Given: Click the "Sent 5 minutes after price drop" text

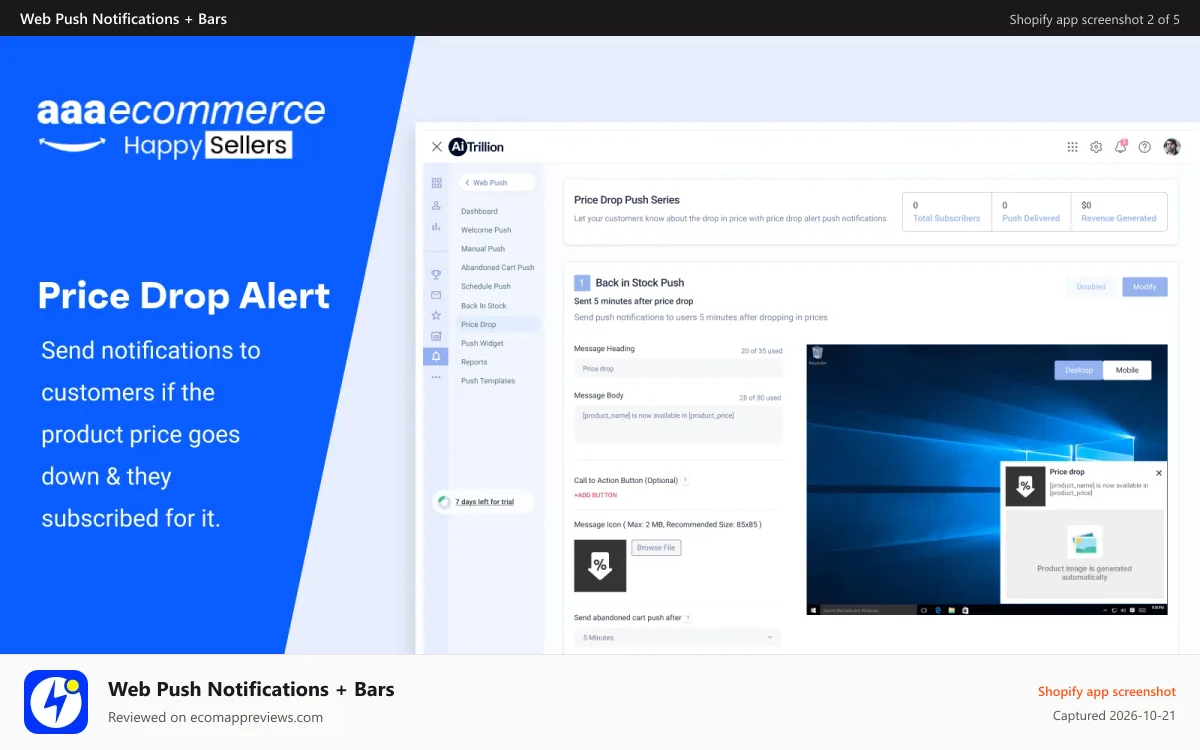Looking at the screenshot, I should coord(634,301).
